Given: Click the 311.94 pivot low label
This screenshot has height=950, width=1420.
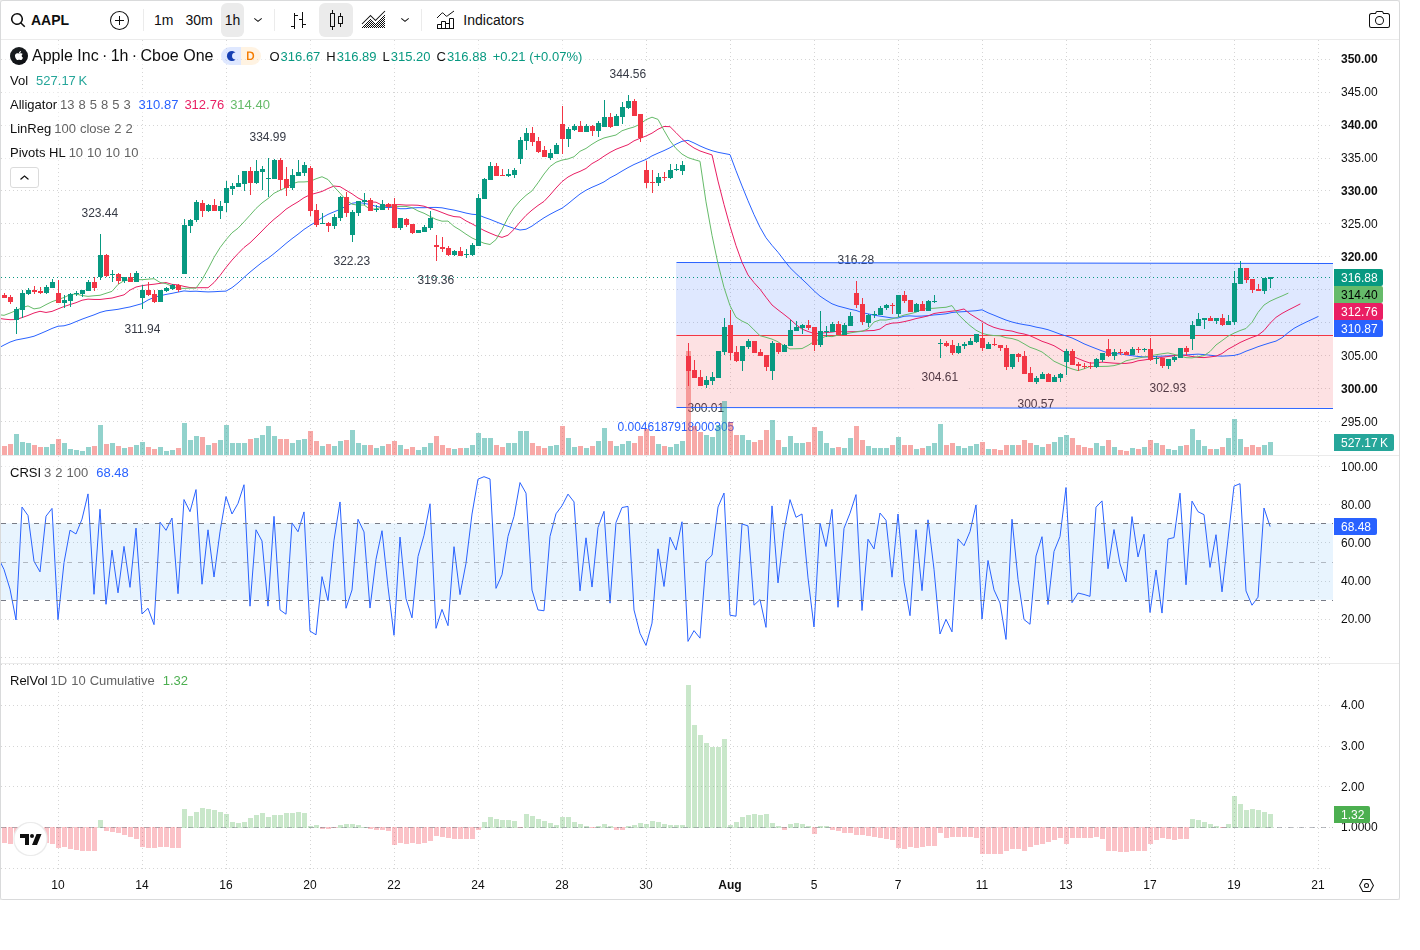Looking at the screenshot, I should 142,329.
